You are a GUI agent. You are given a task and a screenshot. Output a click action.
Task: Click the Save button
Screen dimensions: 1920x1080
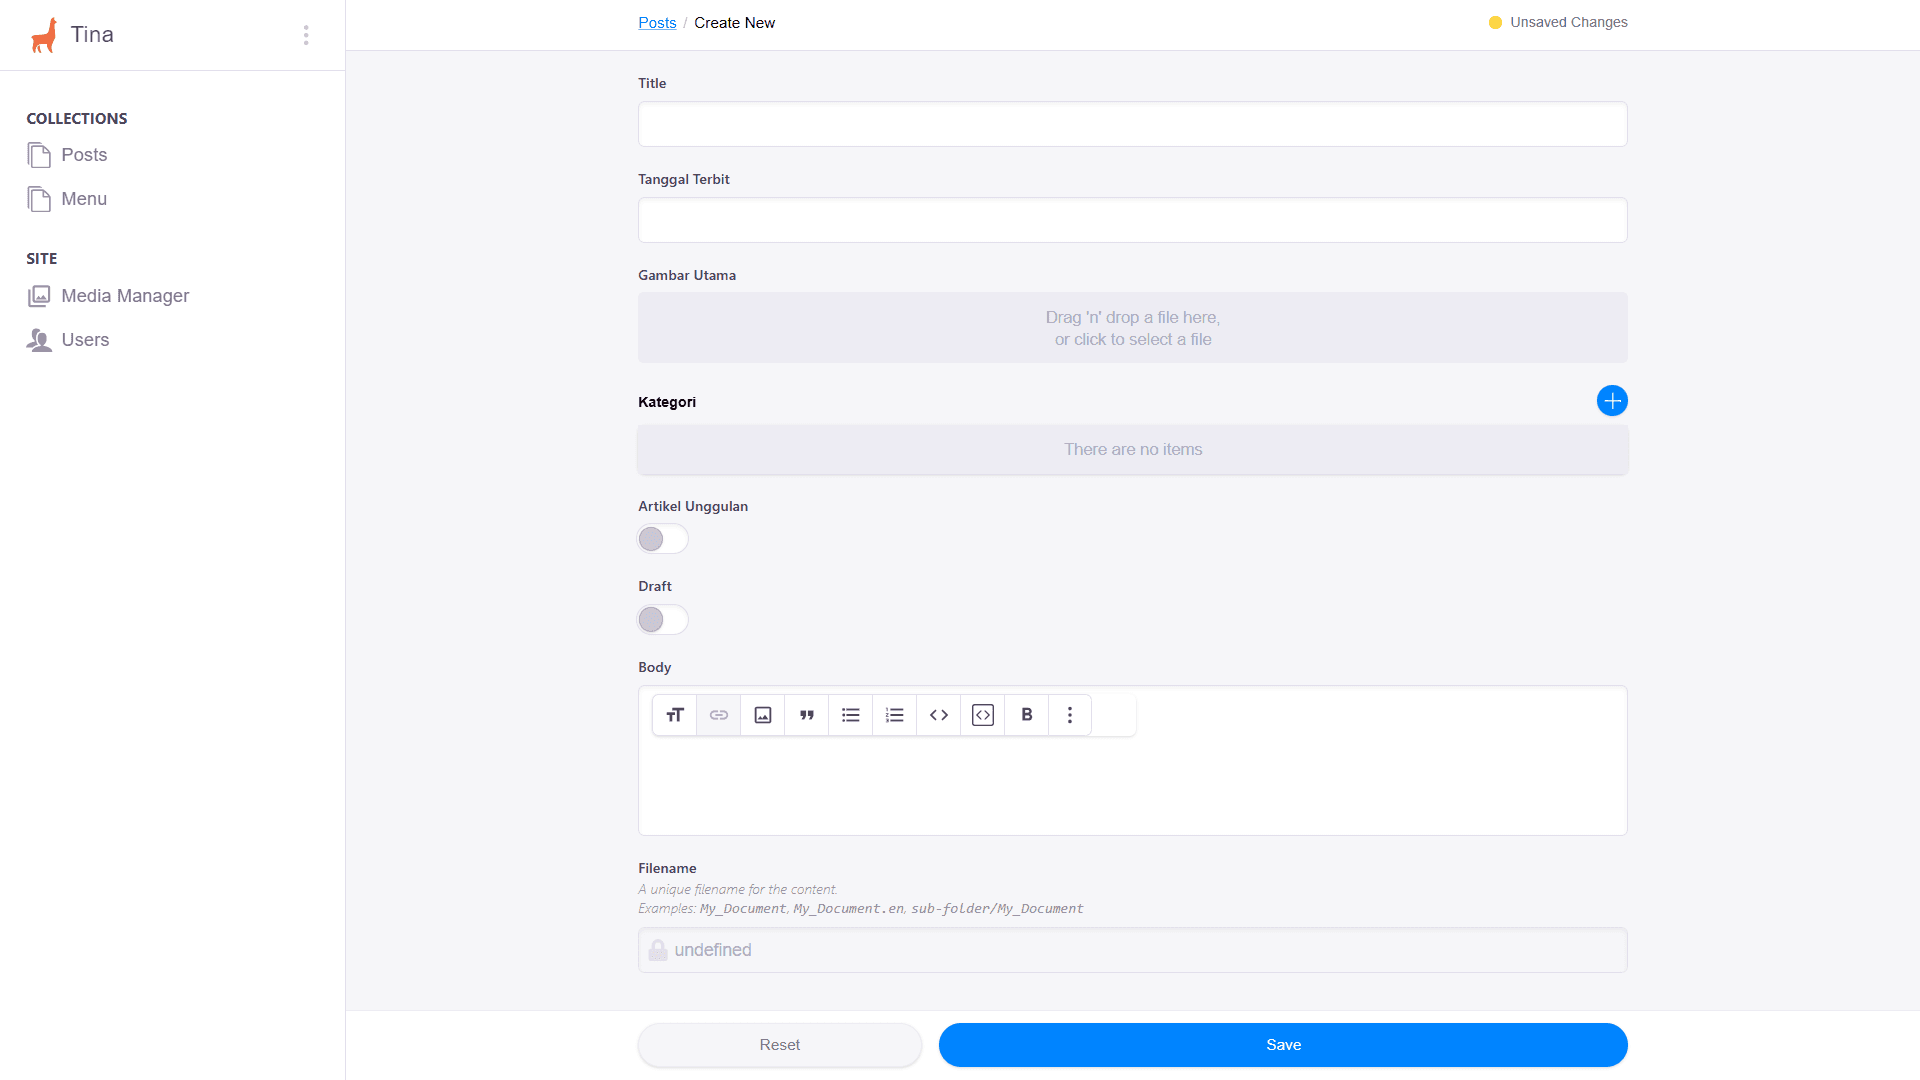coord(1283,1045)
